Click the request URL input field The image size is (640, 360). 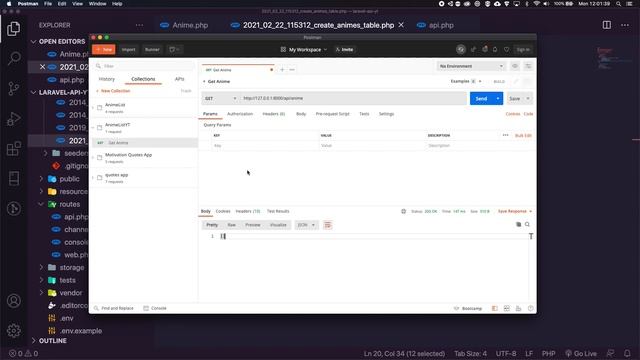tap(353, 98)
